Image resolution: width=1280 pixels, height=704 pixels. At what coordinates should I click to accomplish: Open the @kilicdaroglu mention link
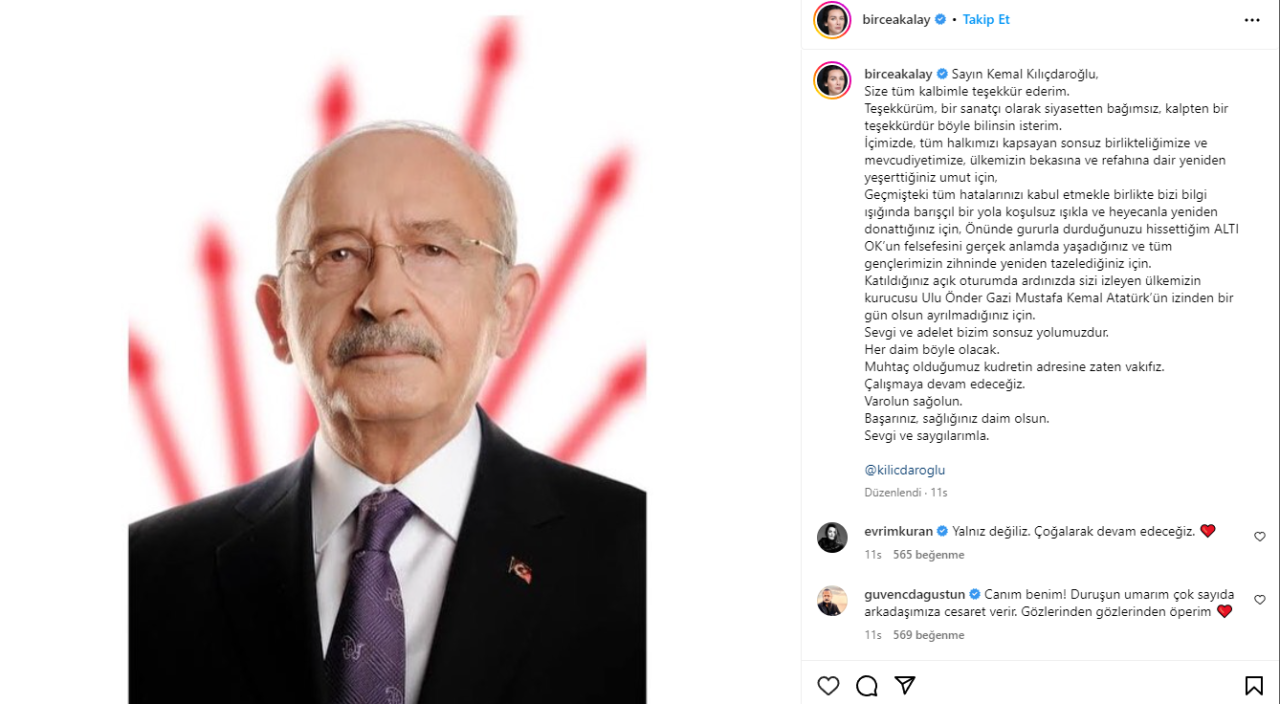[x=904, y=470]
